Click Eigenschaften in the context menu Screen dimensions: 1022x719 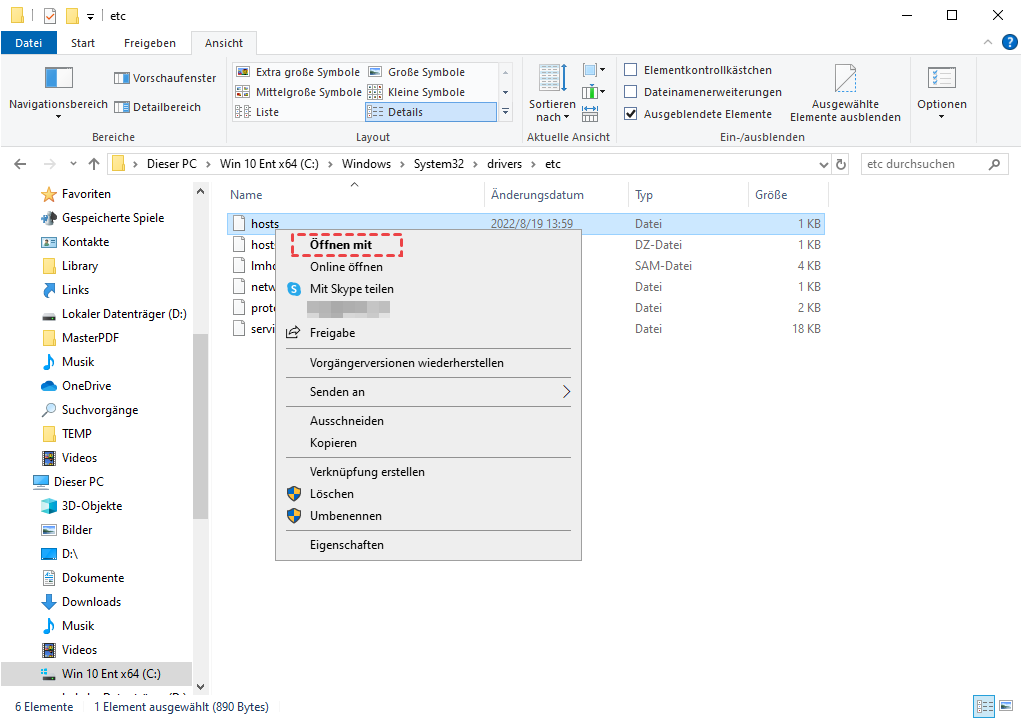[x=346, y=545]
